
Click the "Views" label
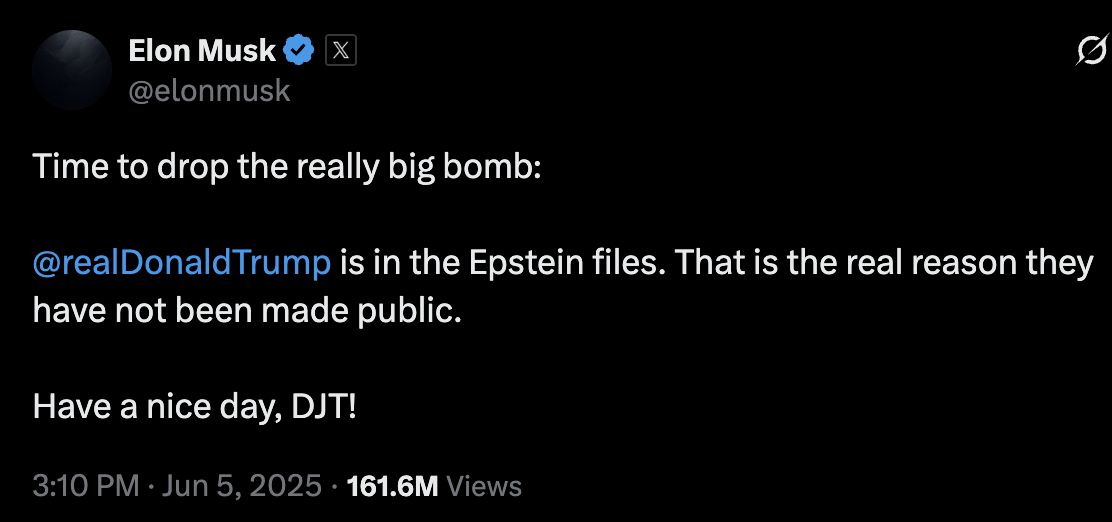pos(484,487)
